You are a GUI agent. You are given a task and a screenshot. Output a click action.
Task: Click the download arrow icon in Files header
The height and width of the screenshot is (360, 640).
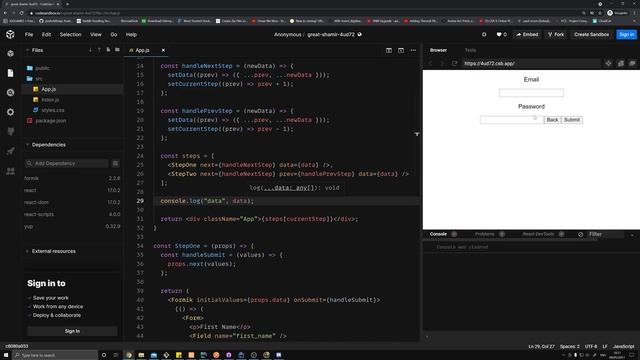click(90, 50)
